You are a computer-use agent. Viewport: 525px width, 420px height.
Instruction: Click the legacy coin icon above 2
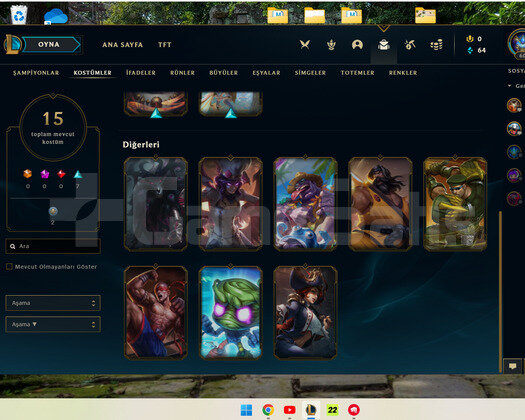coord(53,211)
